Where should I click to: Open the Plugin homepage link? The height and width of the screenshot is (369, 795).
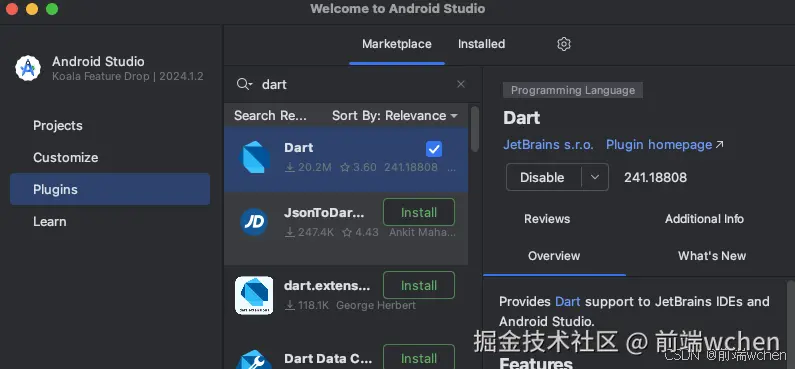point(665,145)
